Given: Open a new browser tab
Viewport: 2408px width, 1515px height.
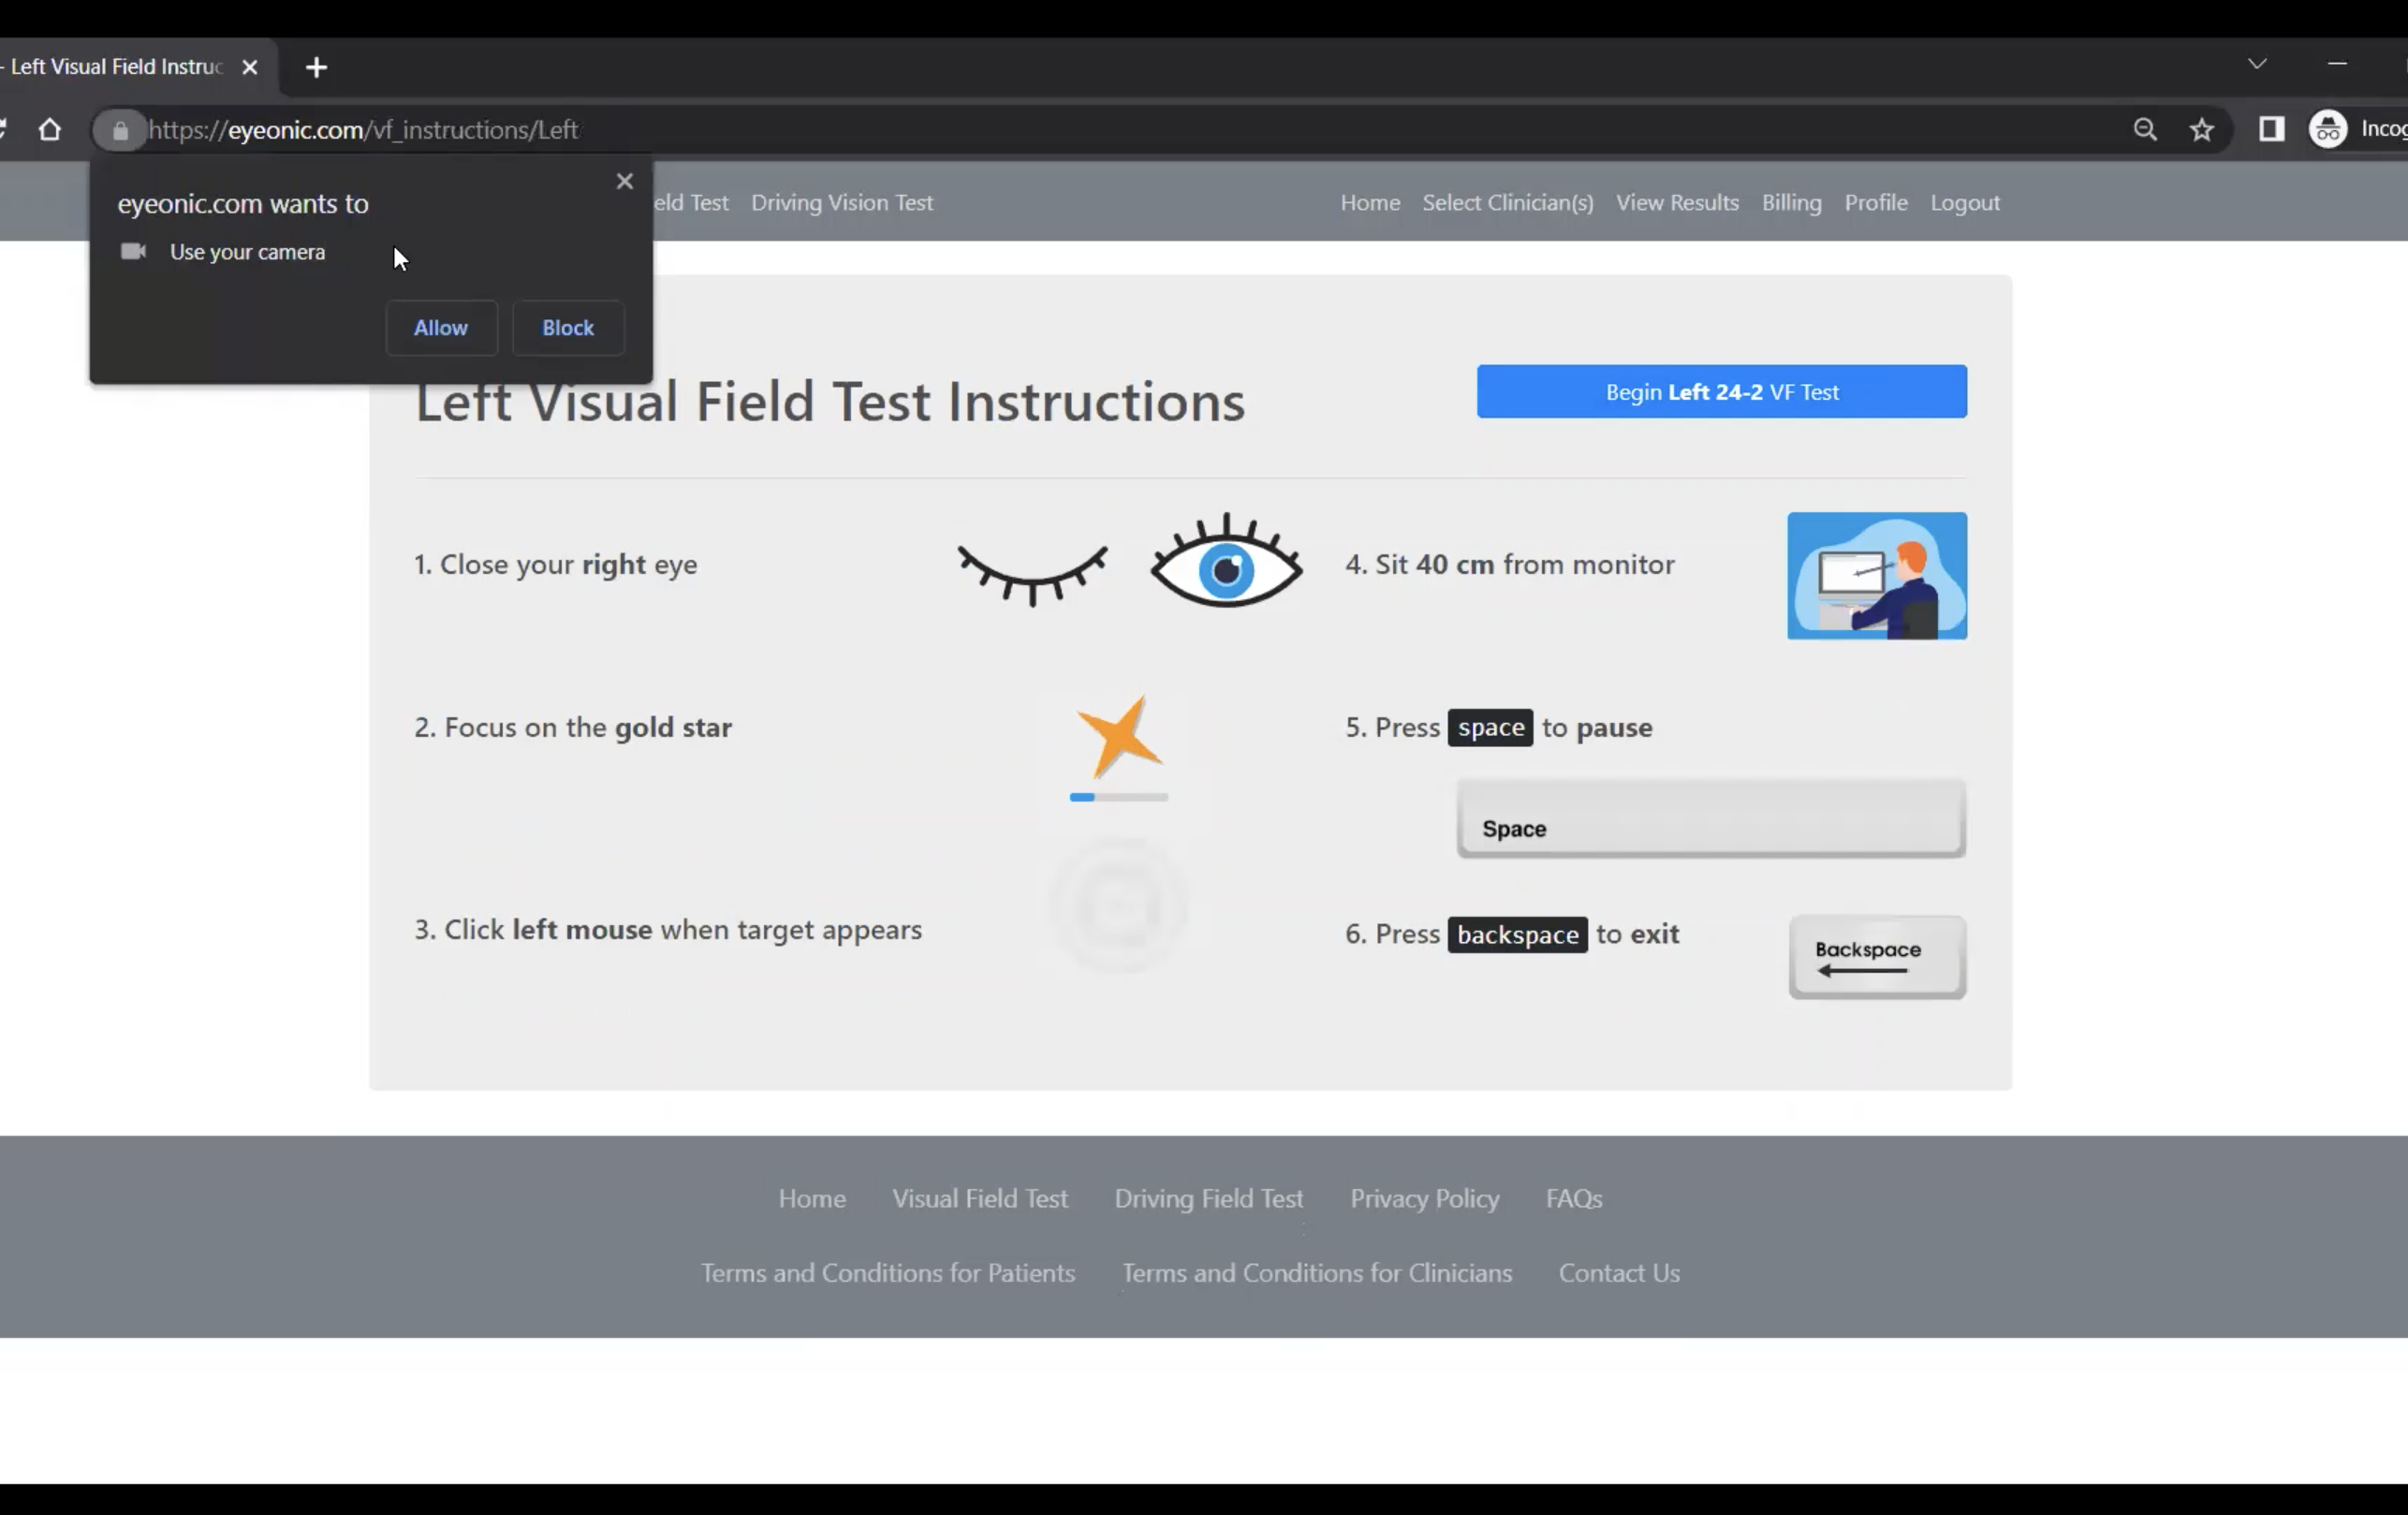Looking at the screenshot, I should (316, 67).
